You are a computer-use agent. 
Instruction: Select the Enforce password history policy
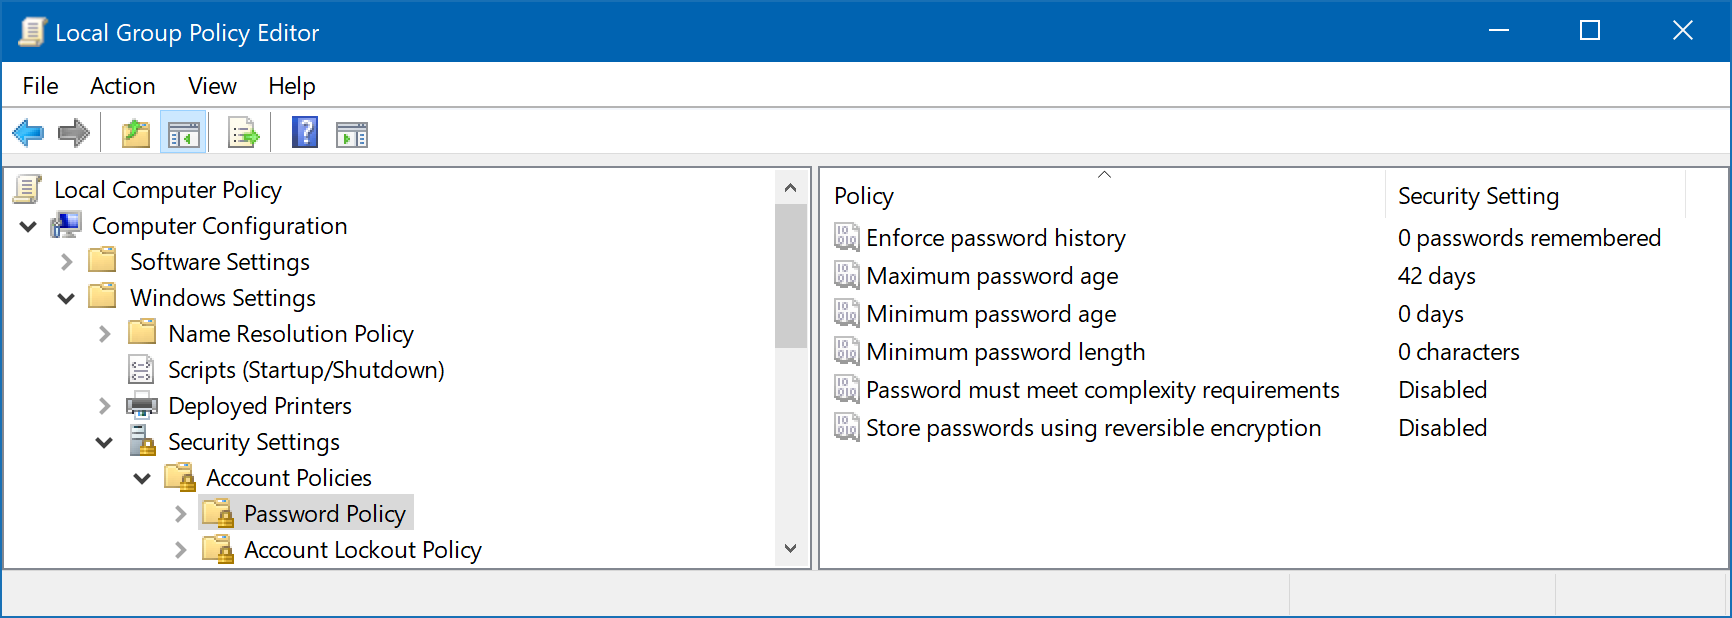[x=996, y=238]
